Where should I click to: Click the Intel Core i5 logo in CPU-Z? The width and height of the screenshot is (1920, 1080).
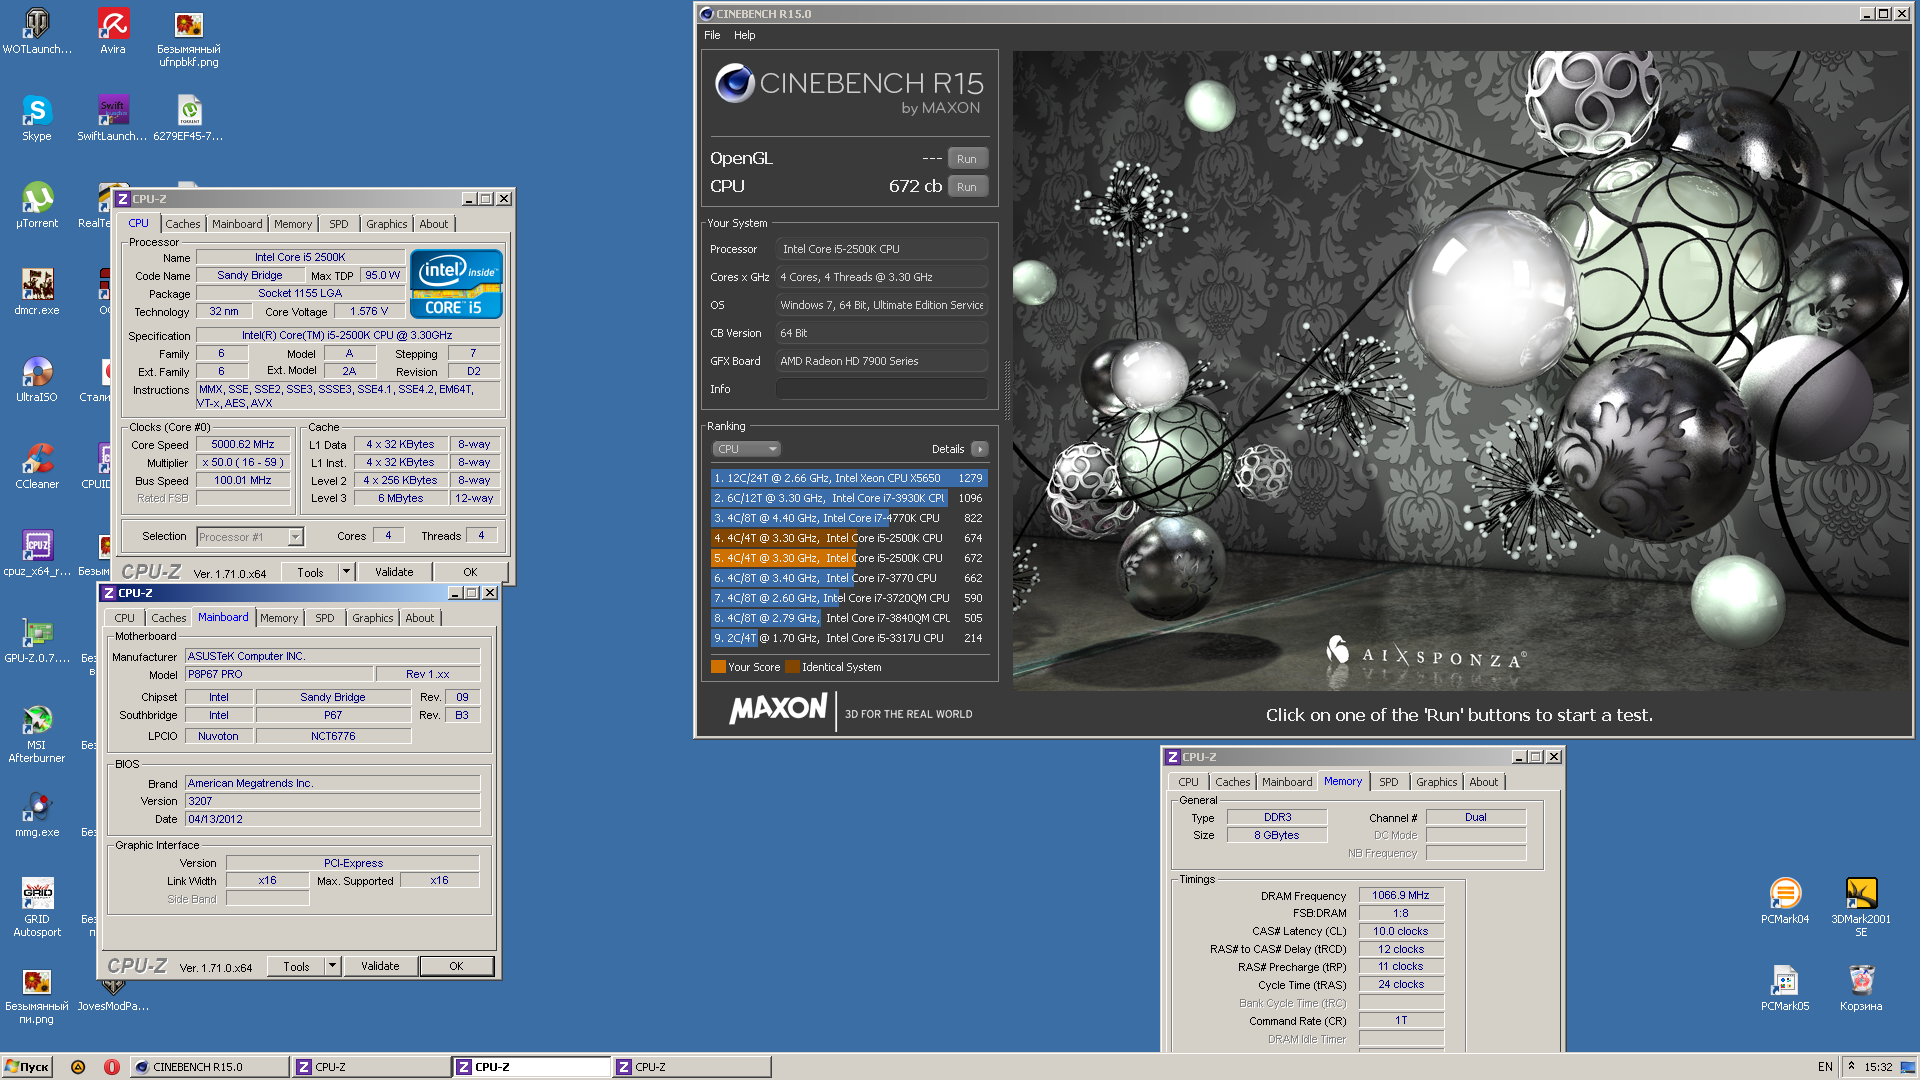pyautogui.click(x=456, y=284)
